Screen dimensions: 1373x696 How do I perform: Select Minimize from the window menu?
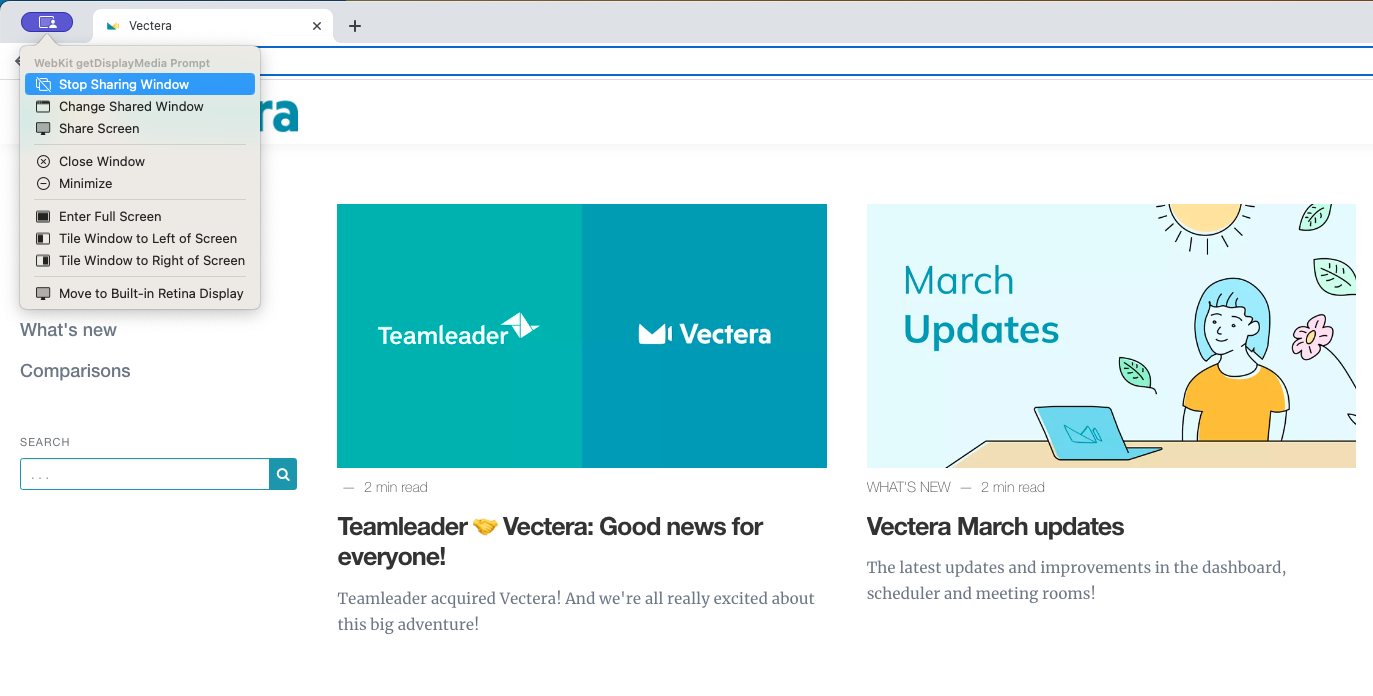140,184
